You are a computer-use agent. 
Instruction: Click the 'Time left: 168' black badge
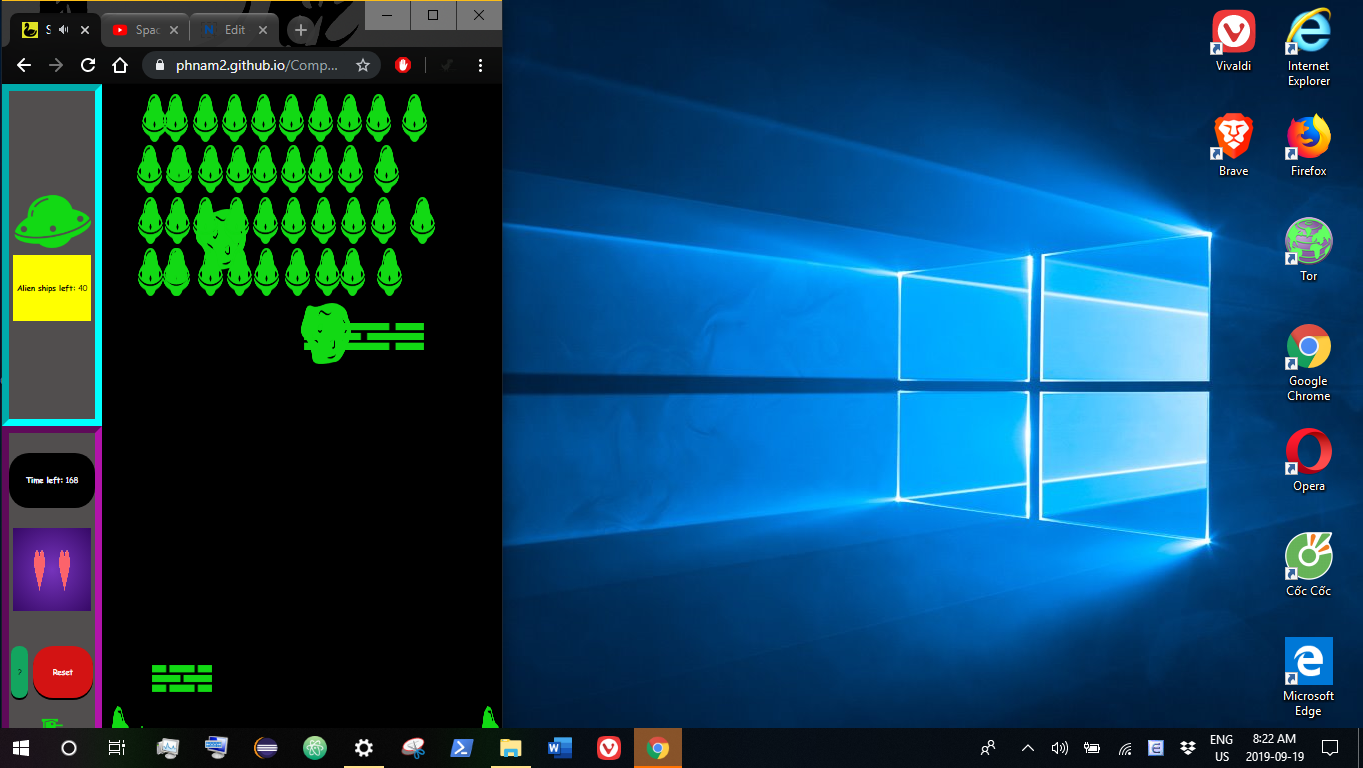point(52,480)
